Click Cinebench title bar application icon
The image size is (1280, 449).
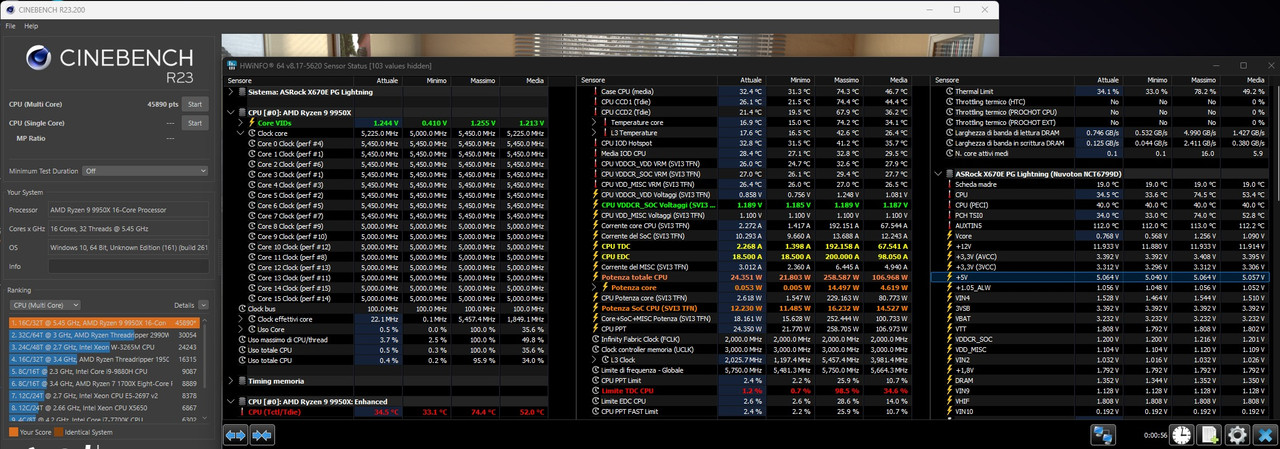click(x=10, y=8)
